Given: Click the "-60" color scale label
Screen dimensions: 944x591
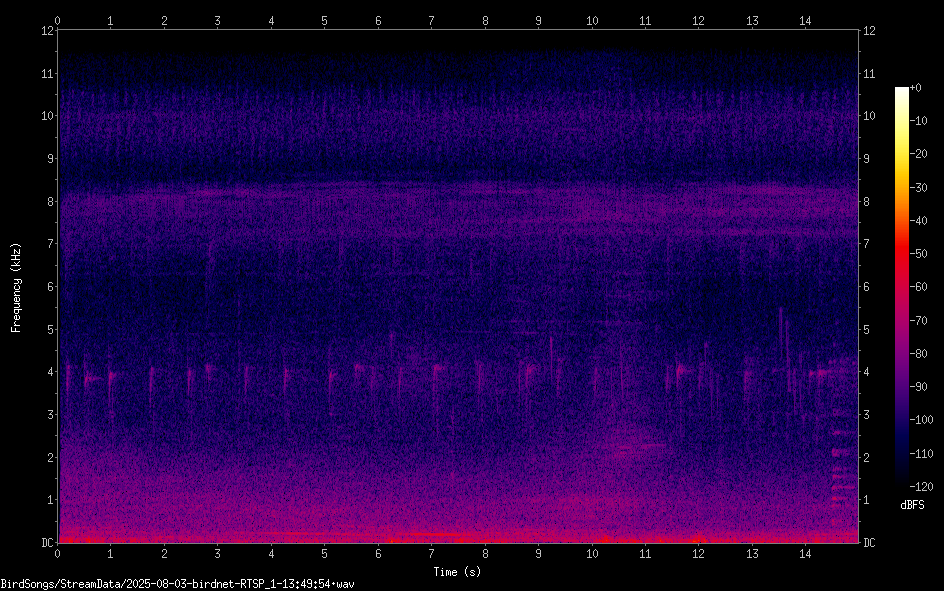Looking at the screenshot, I should click(x=919, y=287).
